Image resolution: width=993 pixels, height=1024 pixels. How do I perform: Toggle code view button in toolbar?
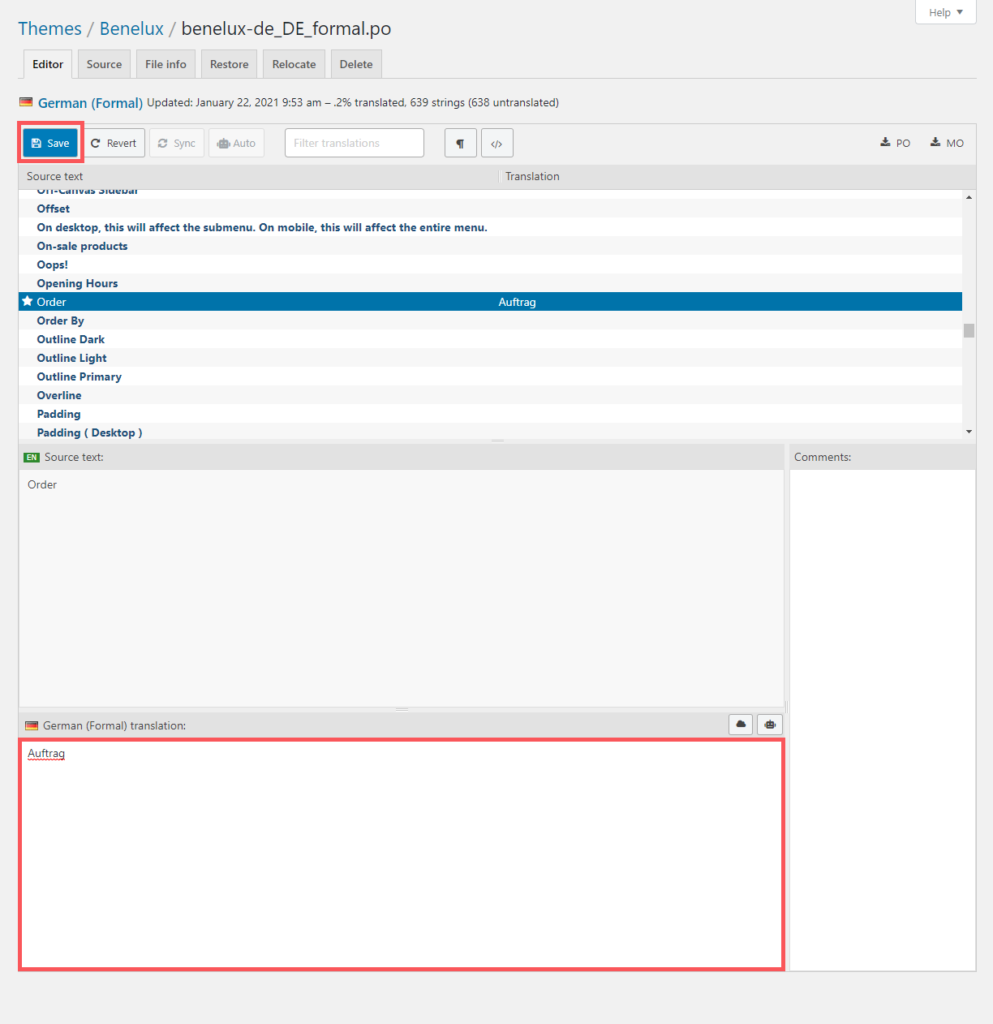pyautogui.click(x=497, y=143)
